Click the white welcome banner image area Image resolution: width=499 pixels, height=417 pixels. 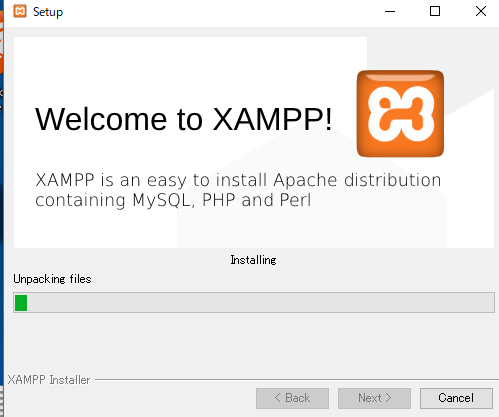pos(254,142)
